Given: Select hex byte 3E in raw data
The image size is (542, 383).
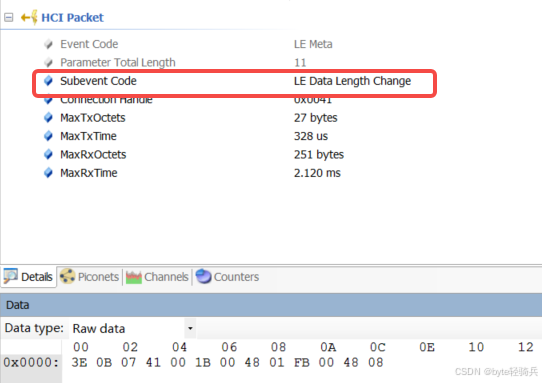Looking at the screenshot, I should 79,362.
